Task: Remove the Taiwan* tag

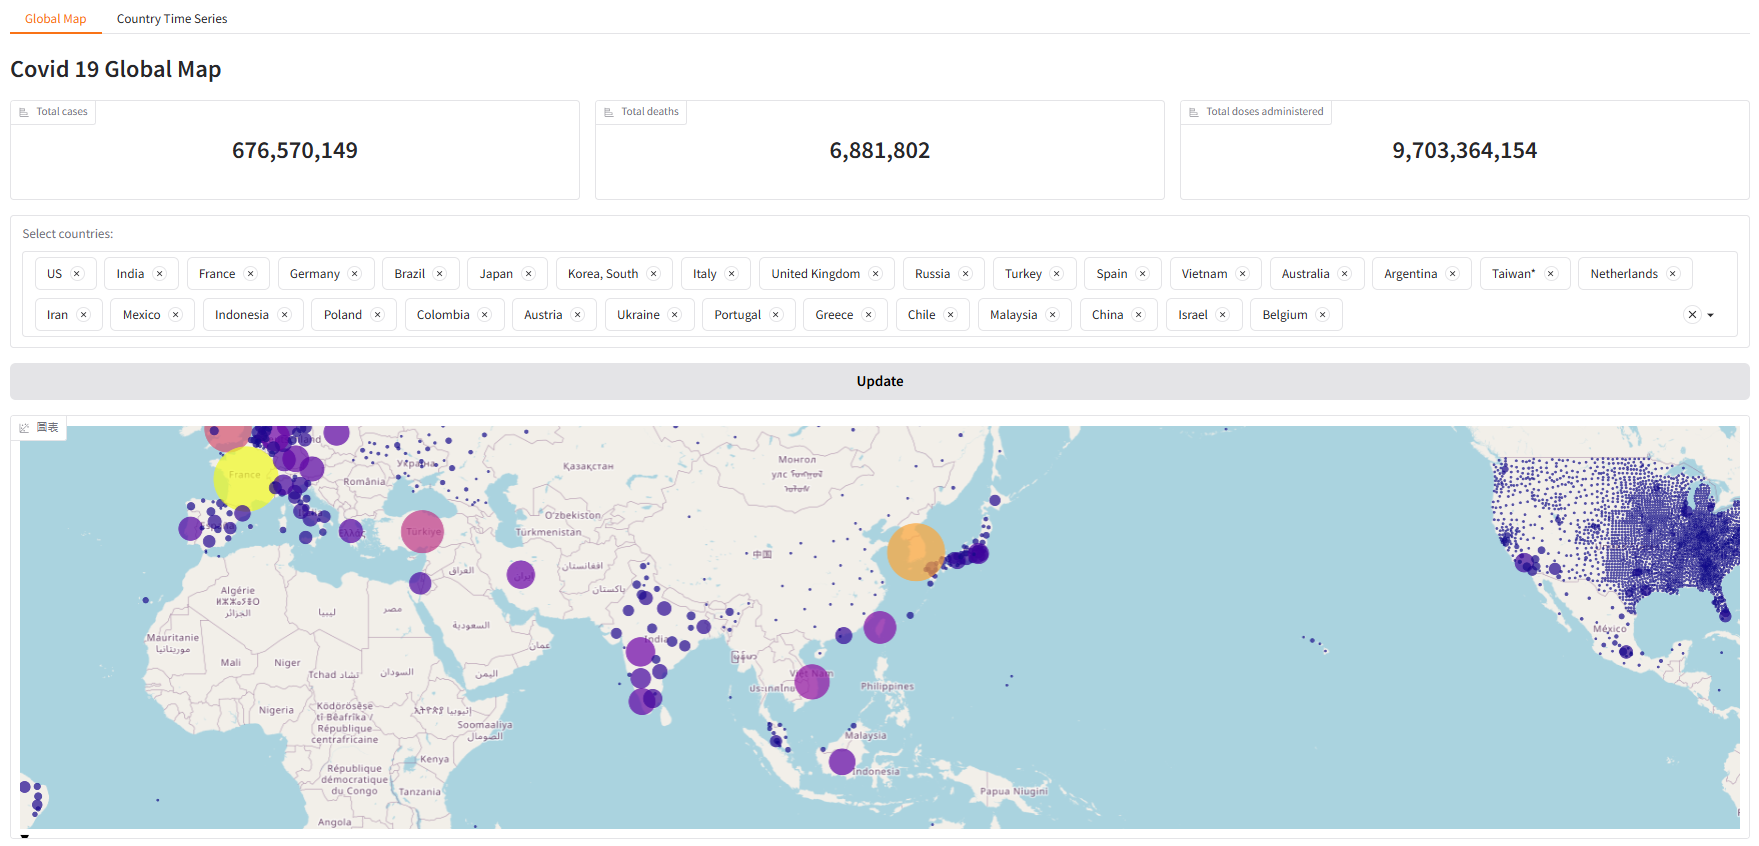Action: pyautogui.click(x=1550, y=274)
